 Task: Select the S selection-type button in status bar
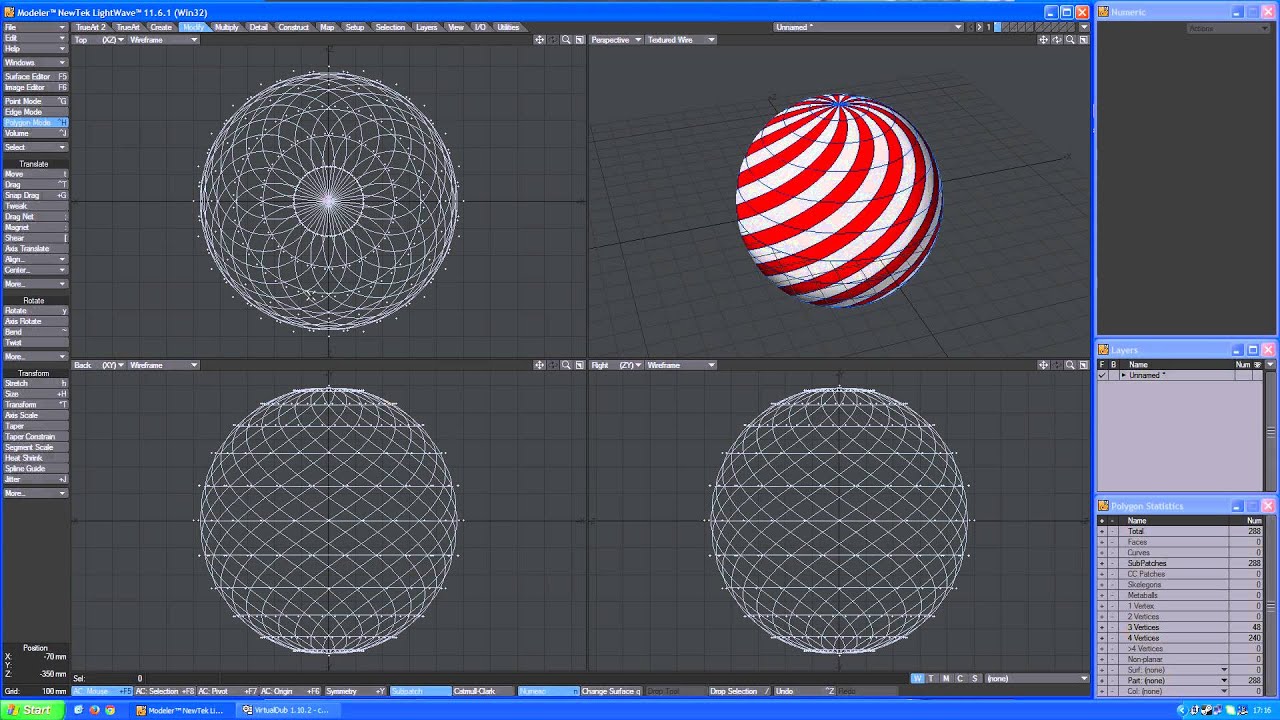[x=975, y=678]
